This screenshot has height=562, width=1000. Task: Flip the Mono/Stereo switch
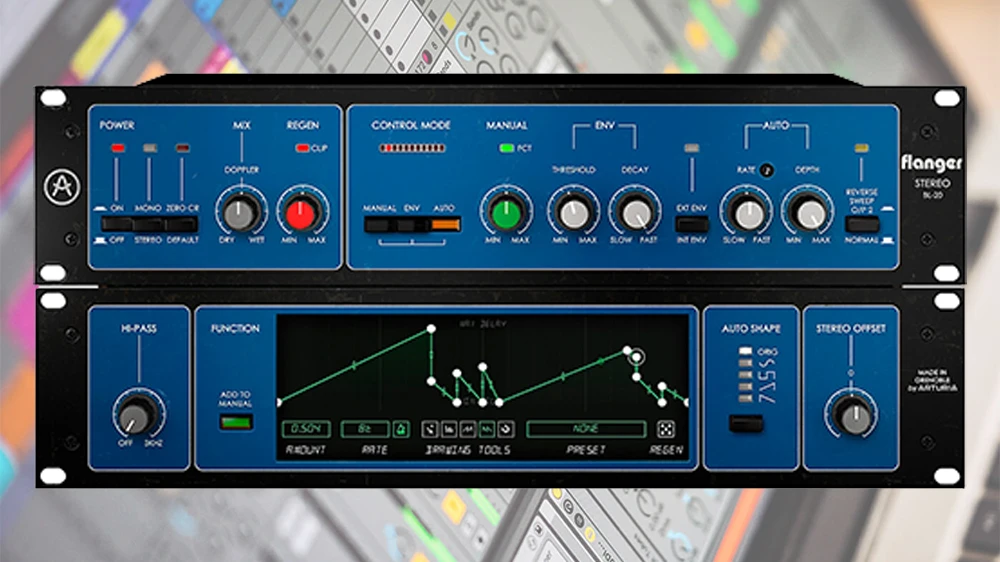coord(150,225)
